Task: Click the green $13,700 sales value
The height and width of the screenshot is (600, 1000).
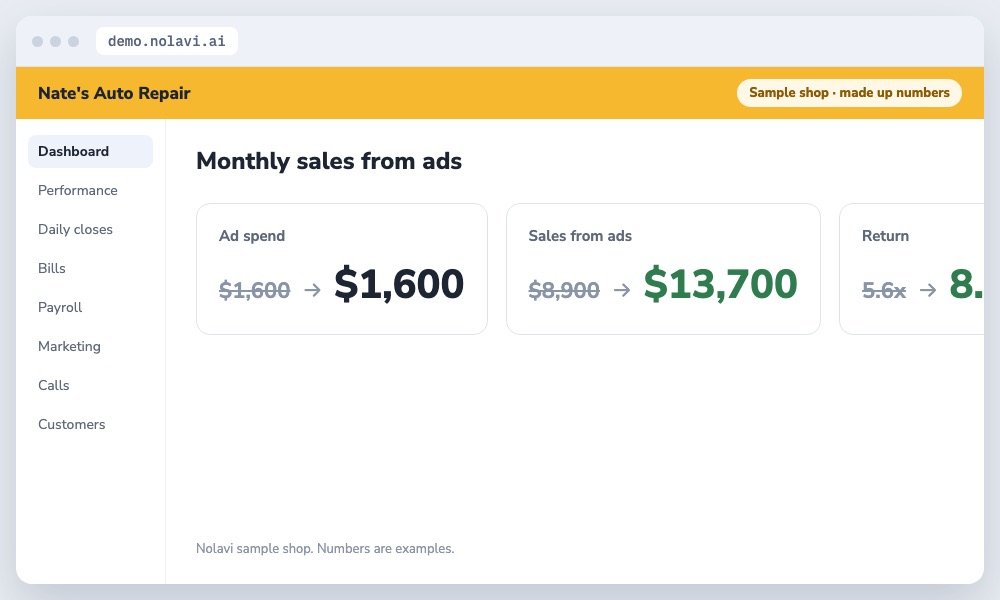Action: (x=720, y=284)
